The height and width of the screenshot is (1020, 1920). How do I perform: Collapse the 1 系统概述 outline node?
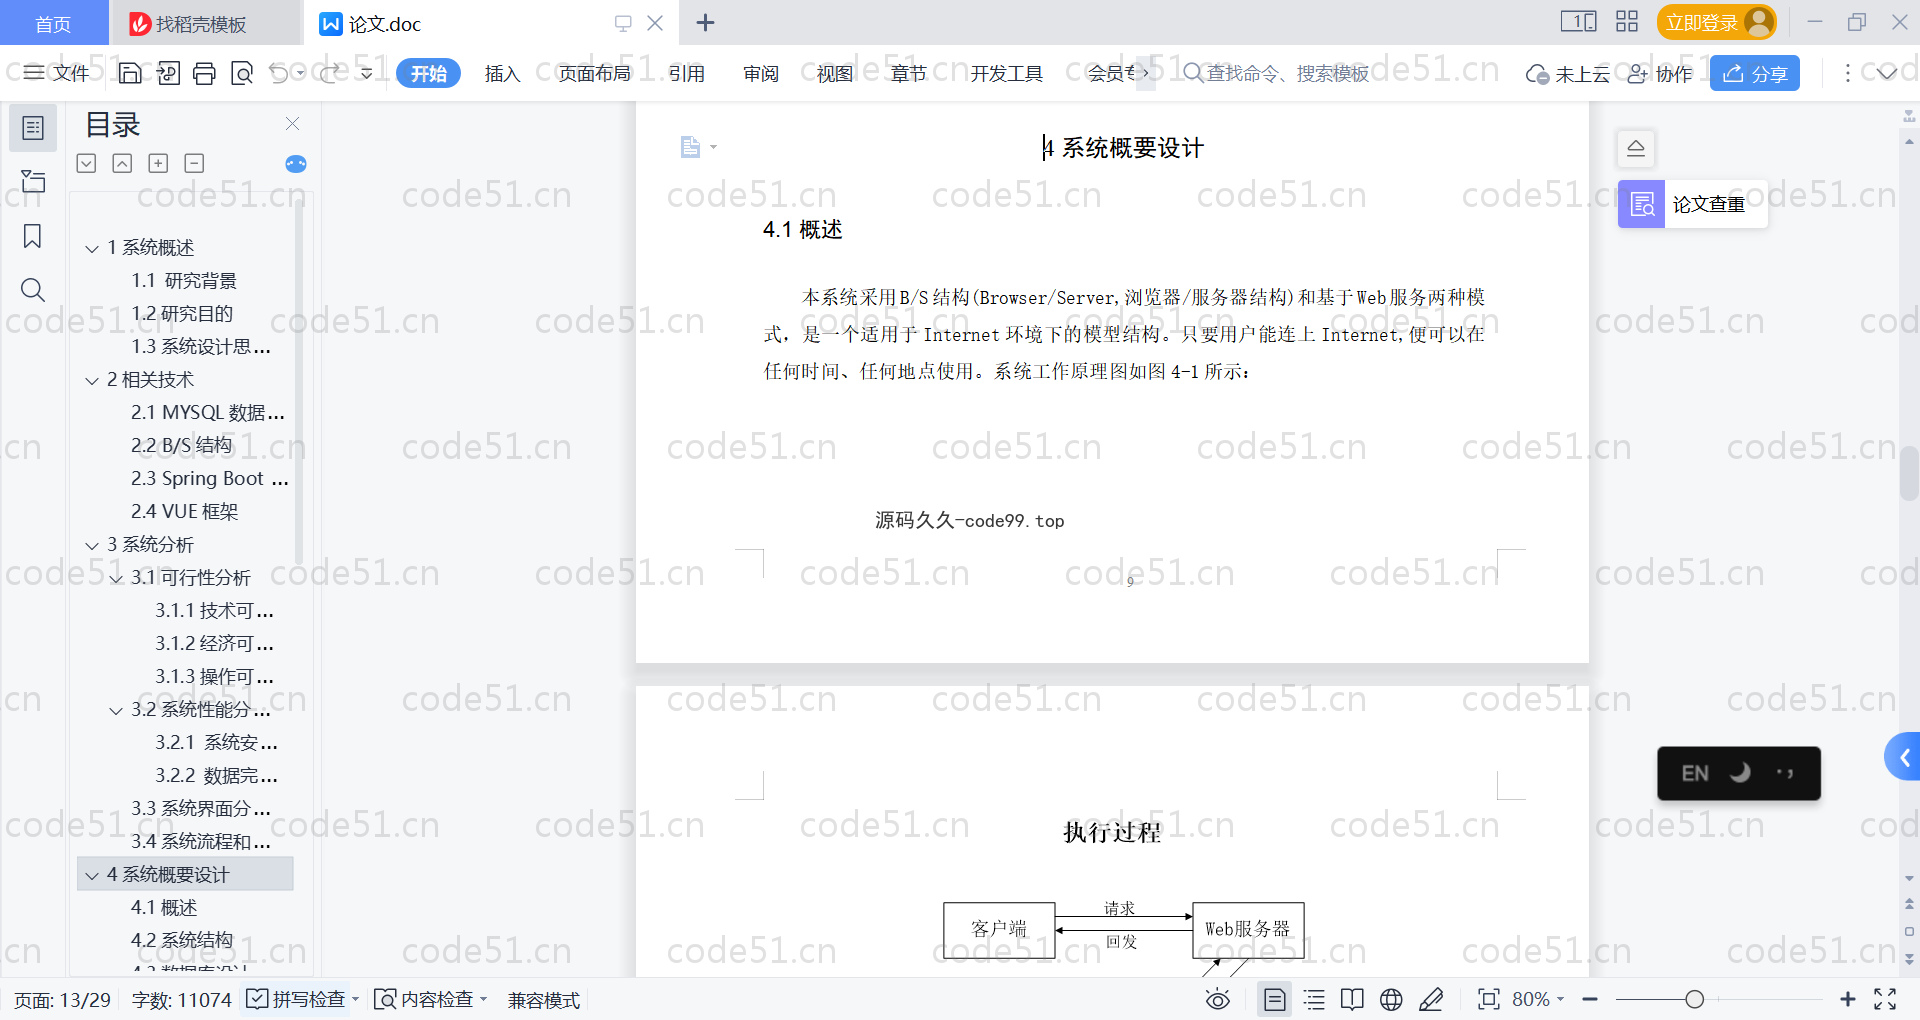92,248
